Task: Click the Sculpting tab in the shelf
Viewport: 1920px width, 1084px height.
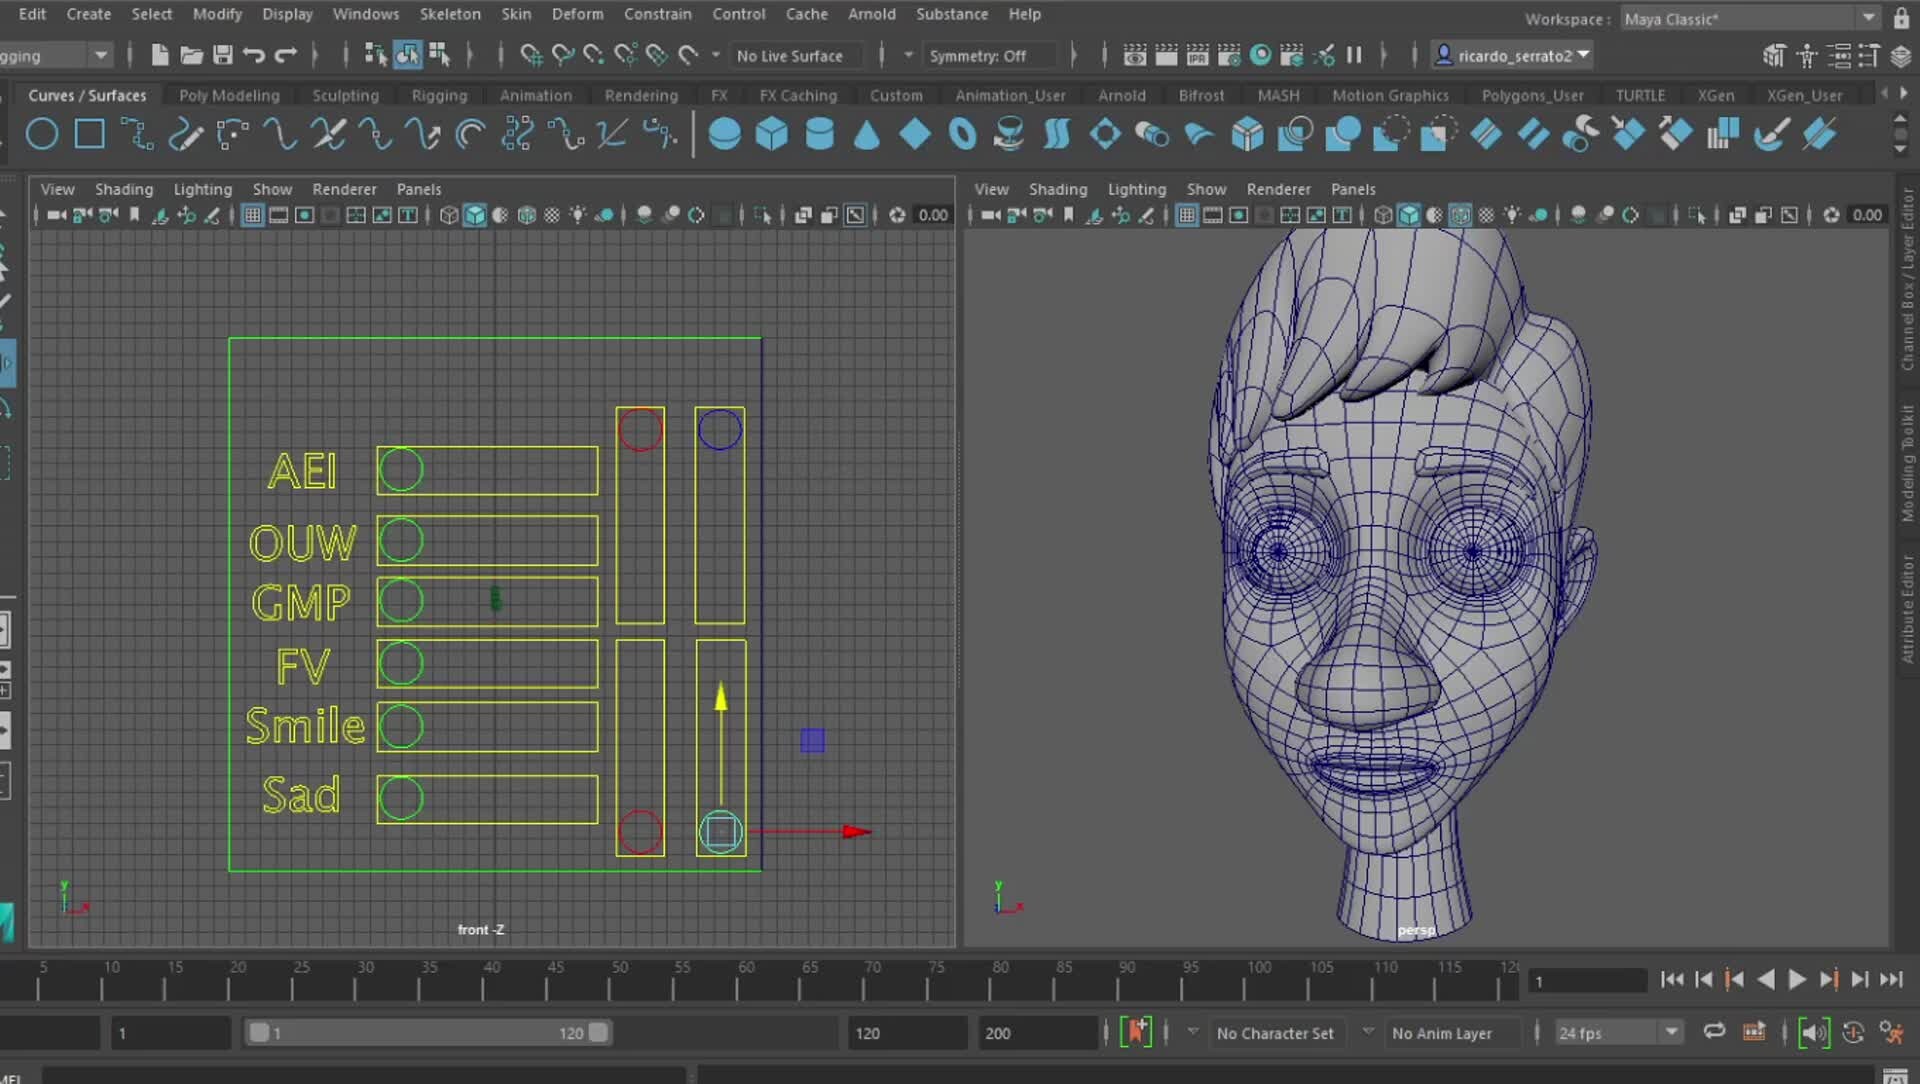Action: (344, 94)
